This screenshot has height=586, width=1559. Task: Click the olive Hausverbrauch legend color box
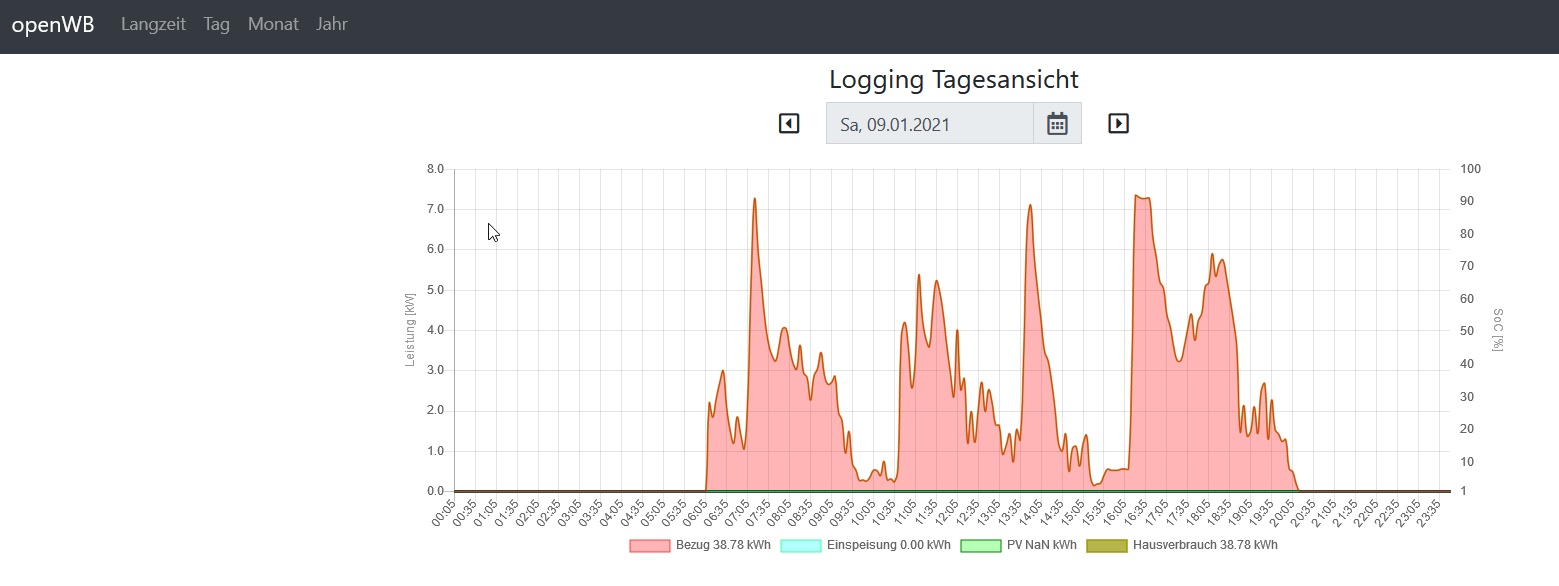coord(1106,546)
